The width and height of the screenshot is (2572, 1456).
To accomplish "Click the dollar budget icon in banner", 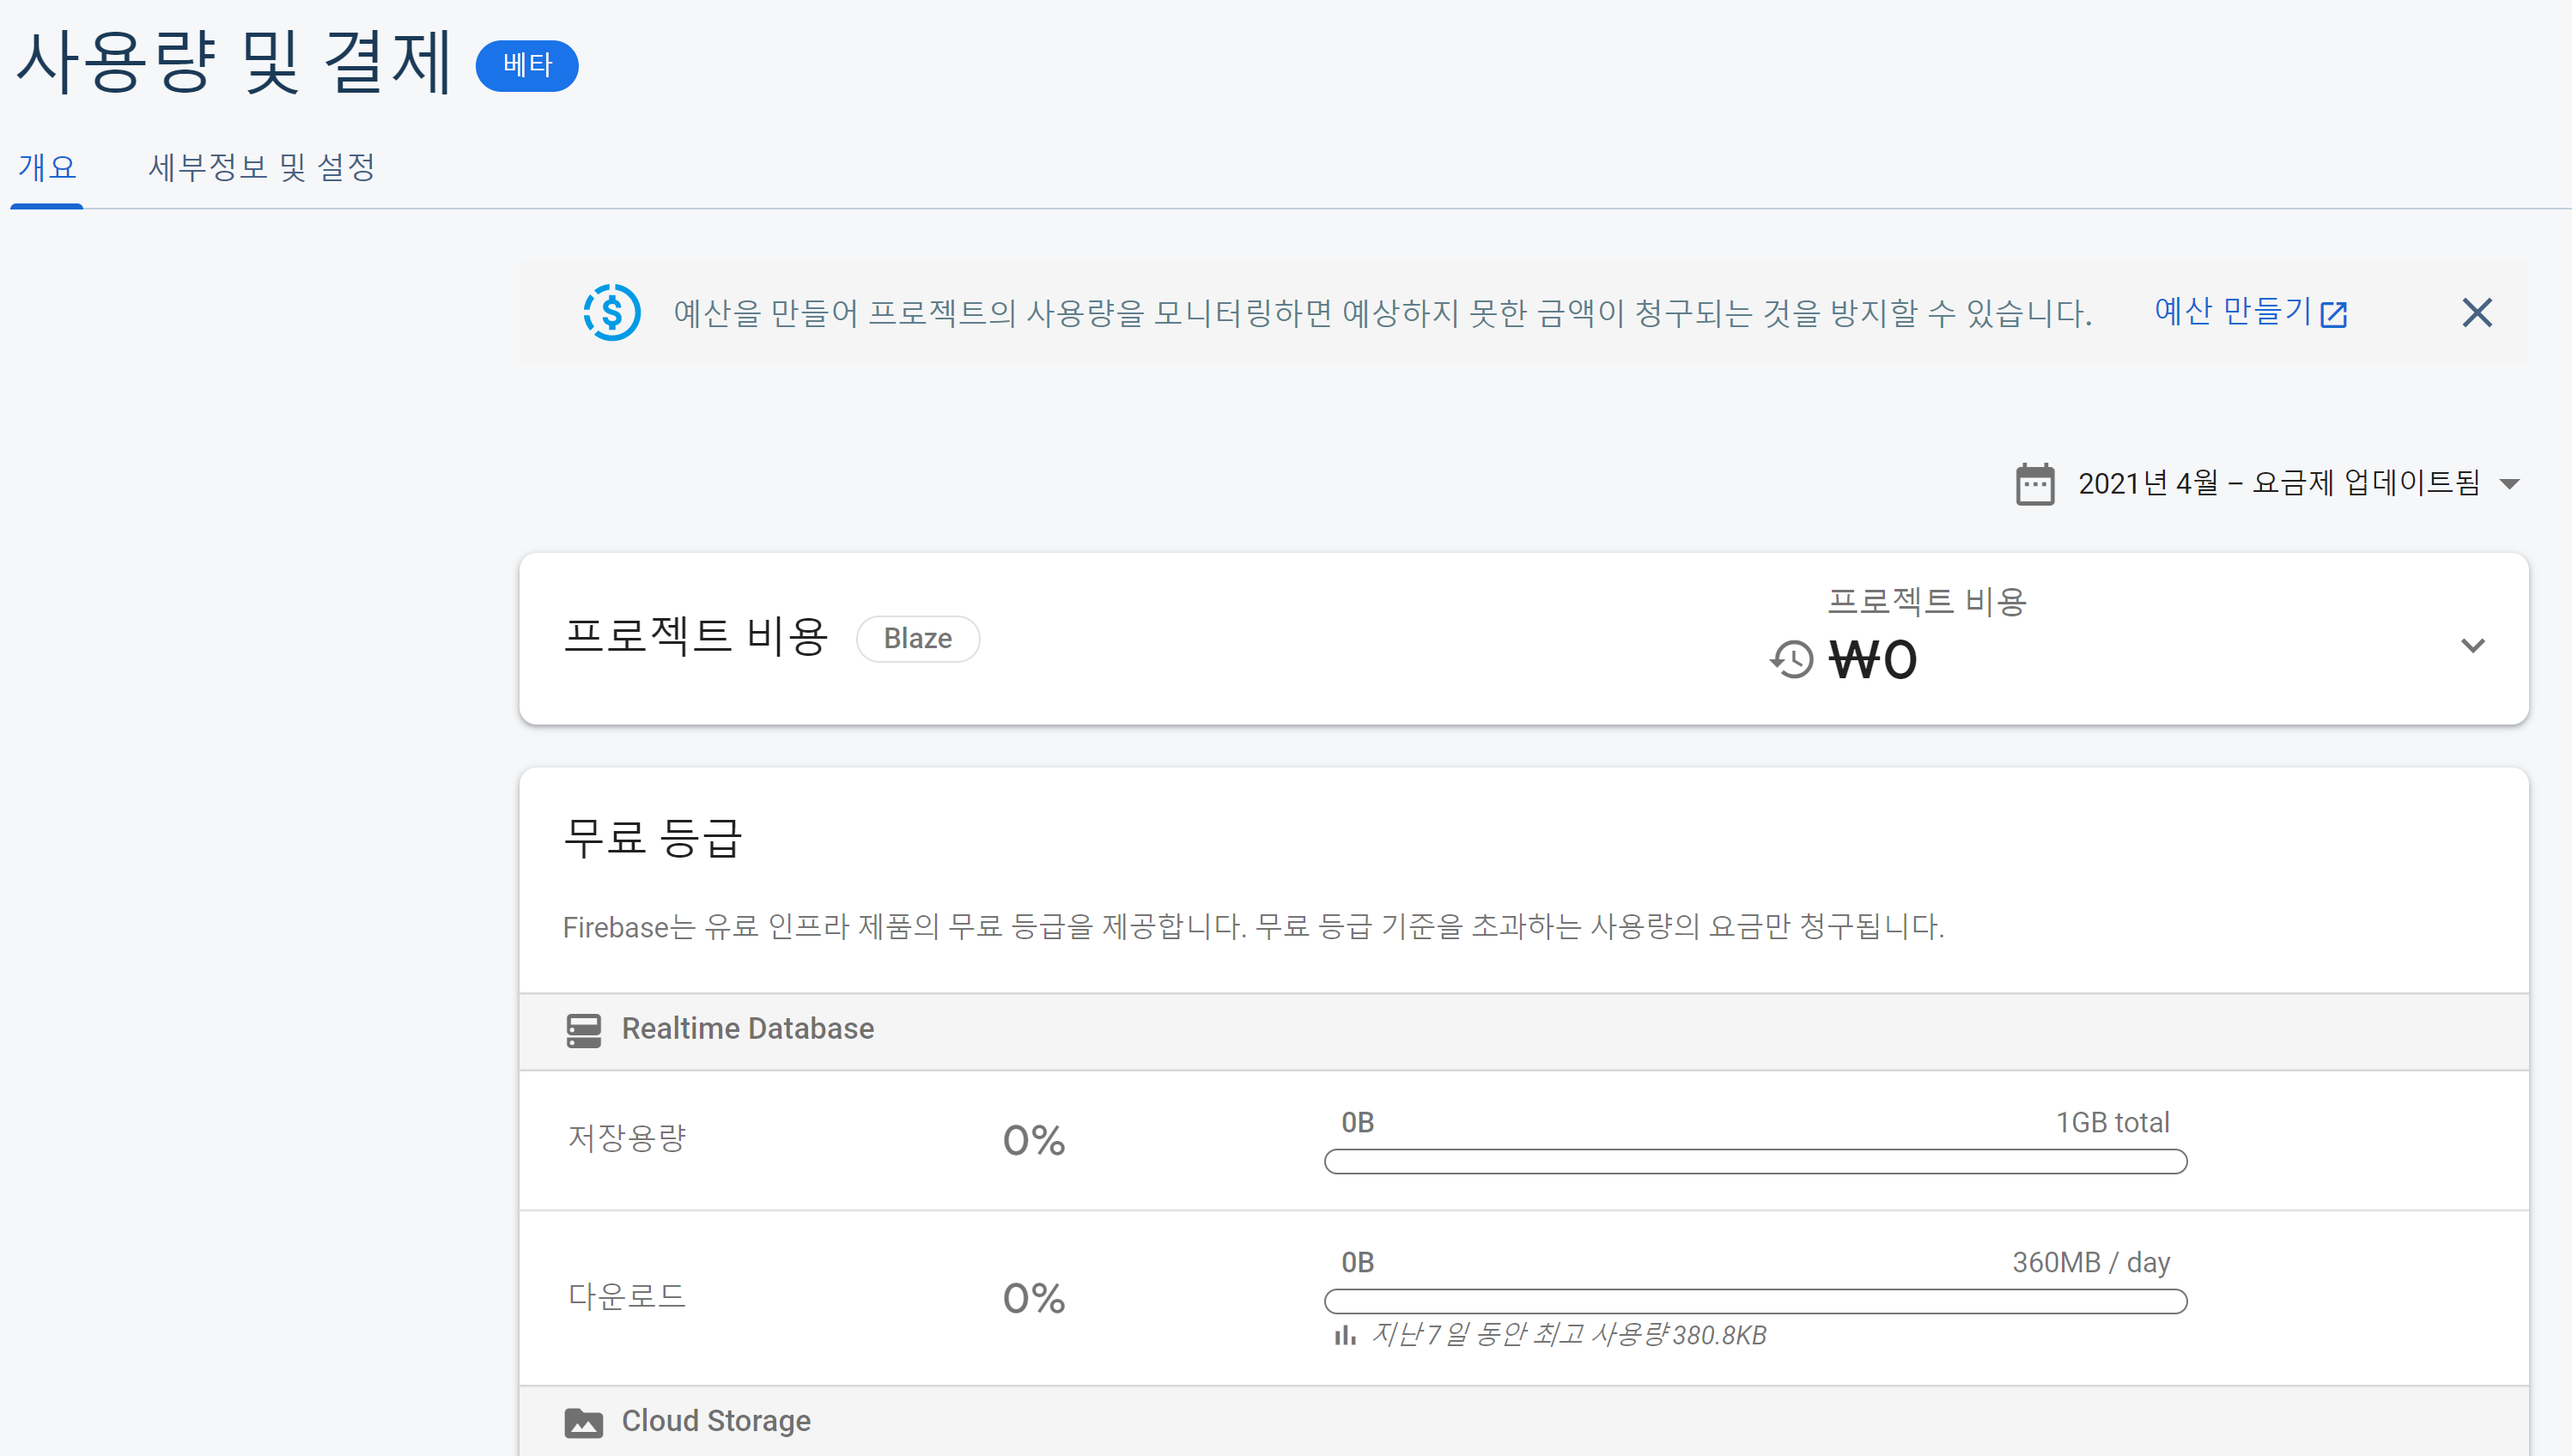I will coord(611,313).
